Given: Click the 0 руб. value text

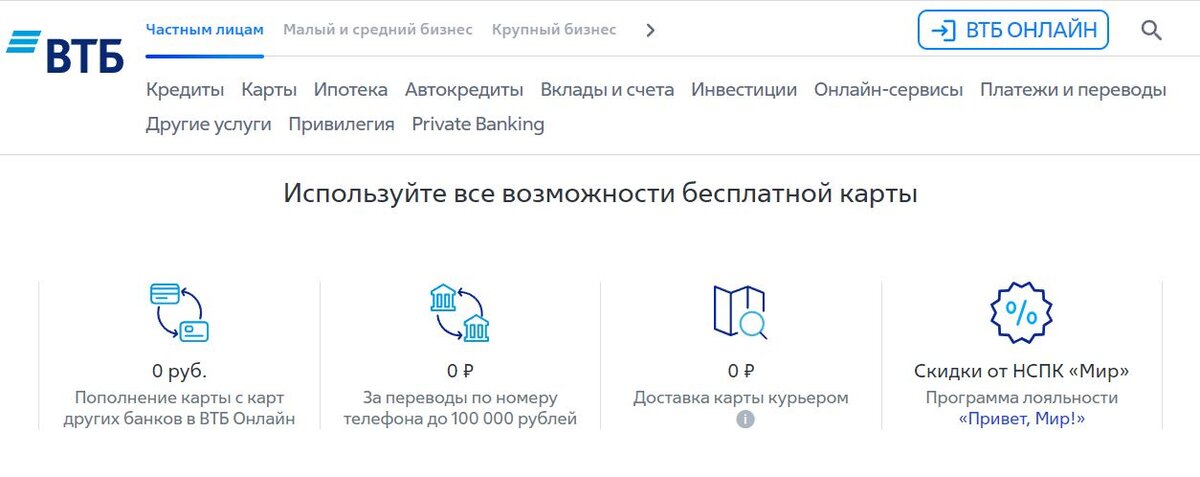Looking at the screenshot, I should pyautogui.click(x=179, y=372).
